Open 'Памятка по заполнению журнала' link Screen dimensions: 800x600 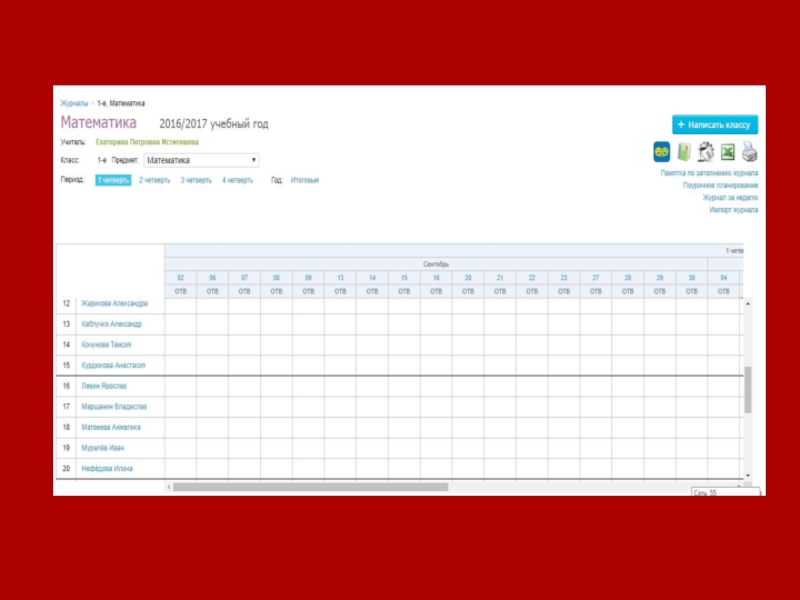point(709,173)
